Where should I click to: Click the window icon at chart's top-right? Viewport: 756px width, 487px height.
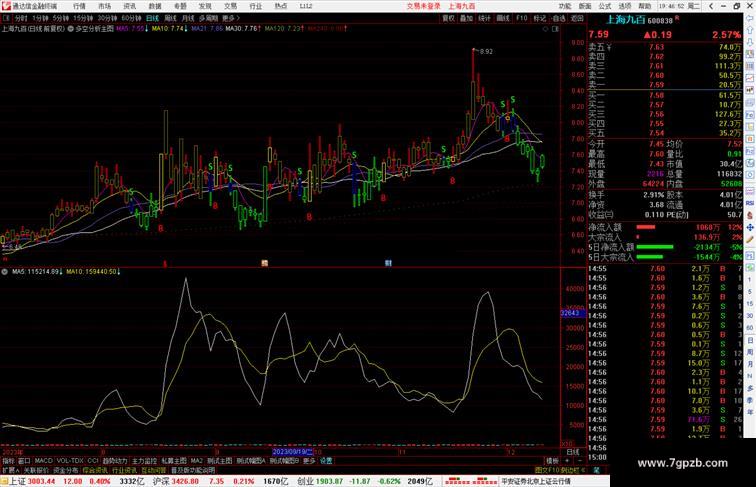[555, 29]
